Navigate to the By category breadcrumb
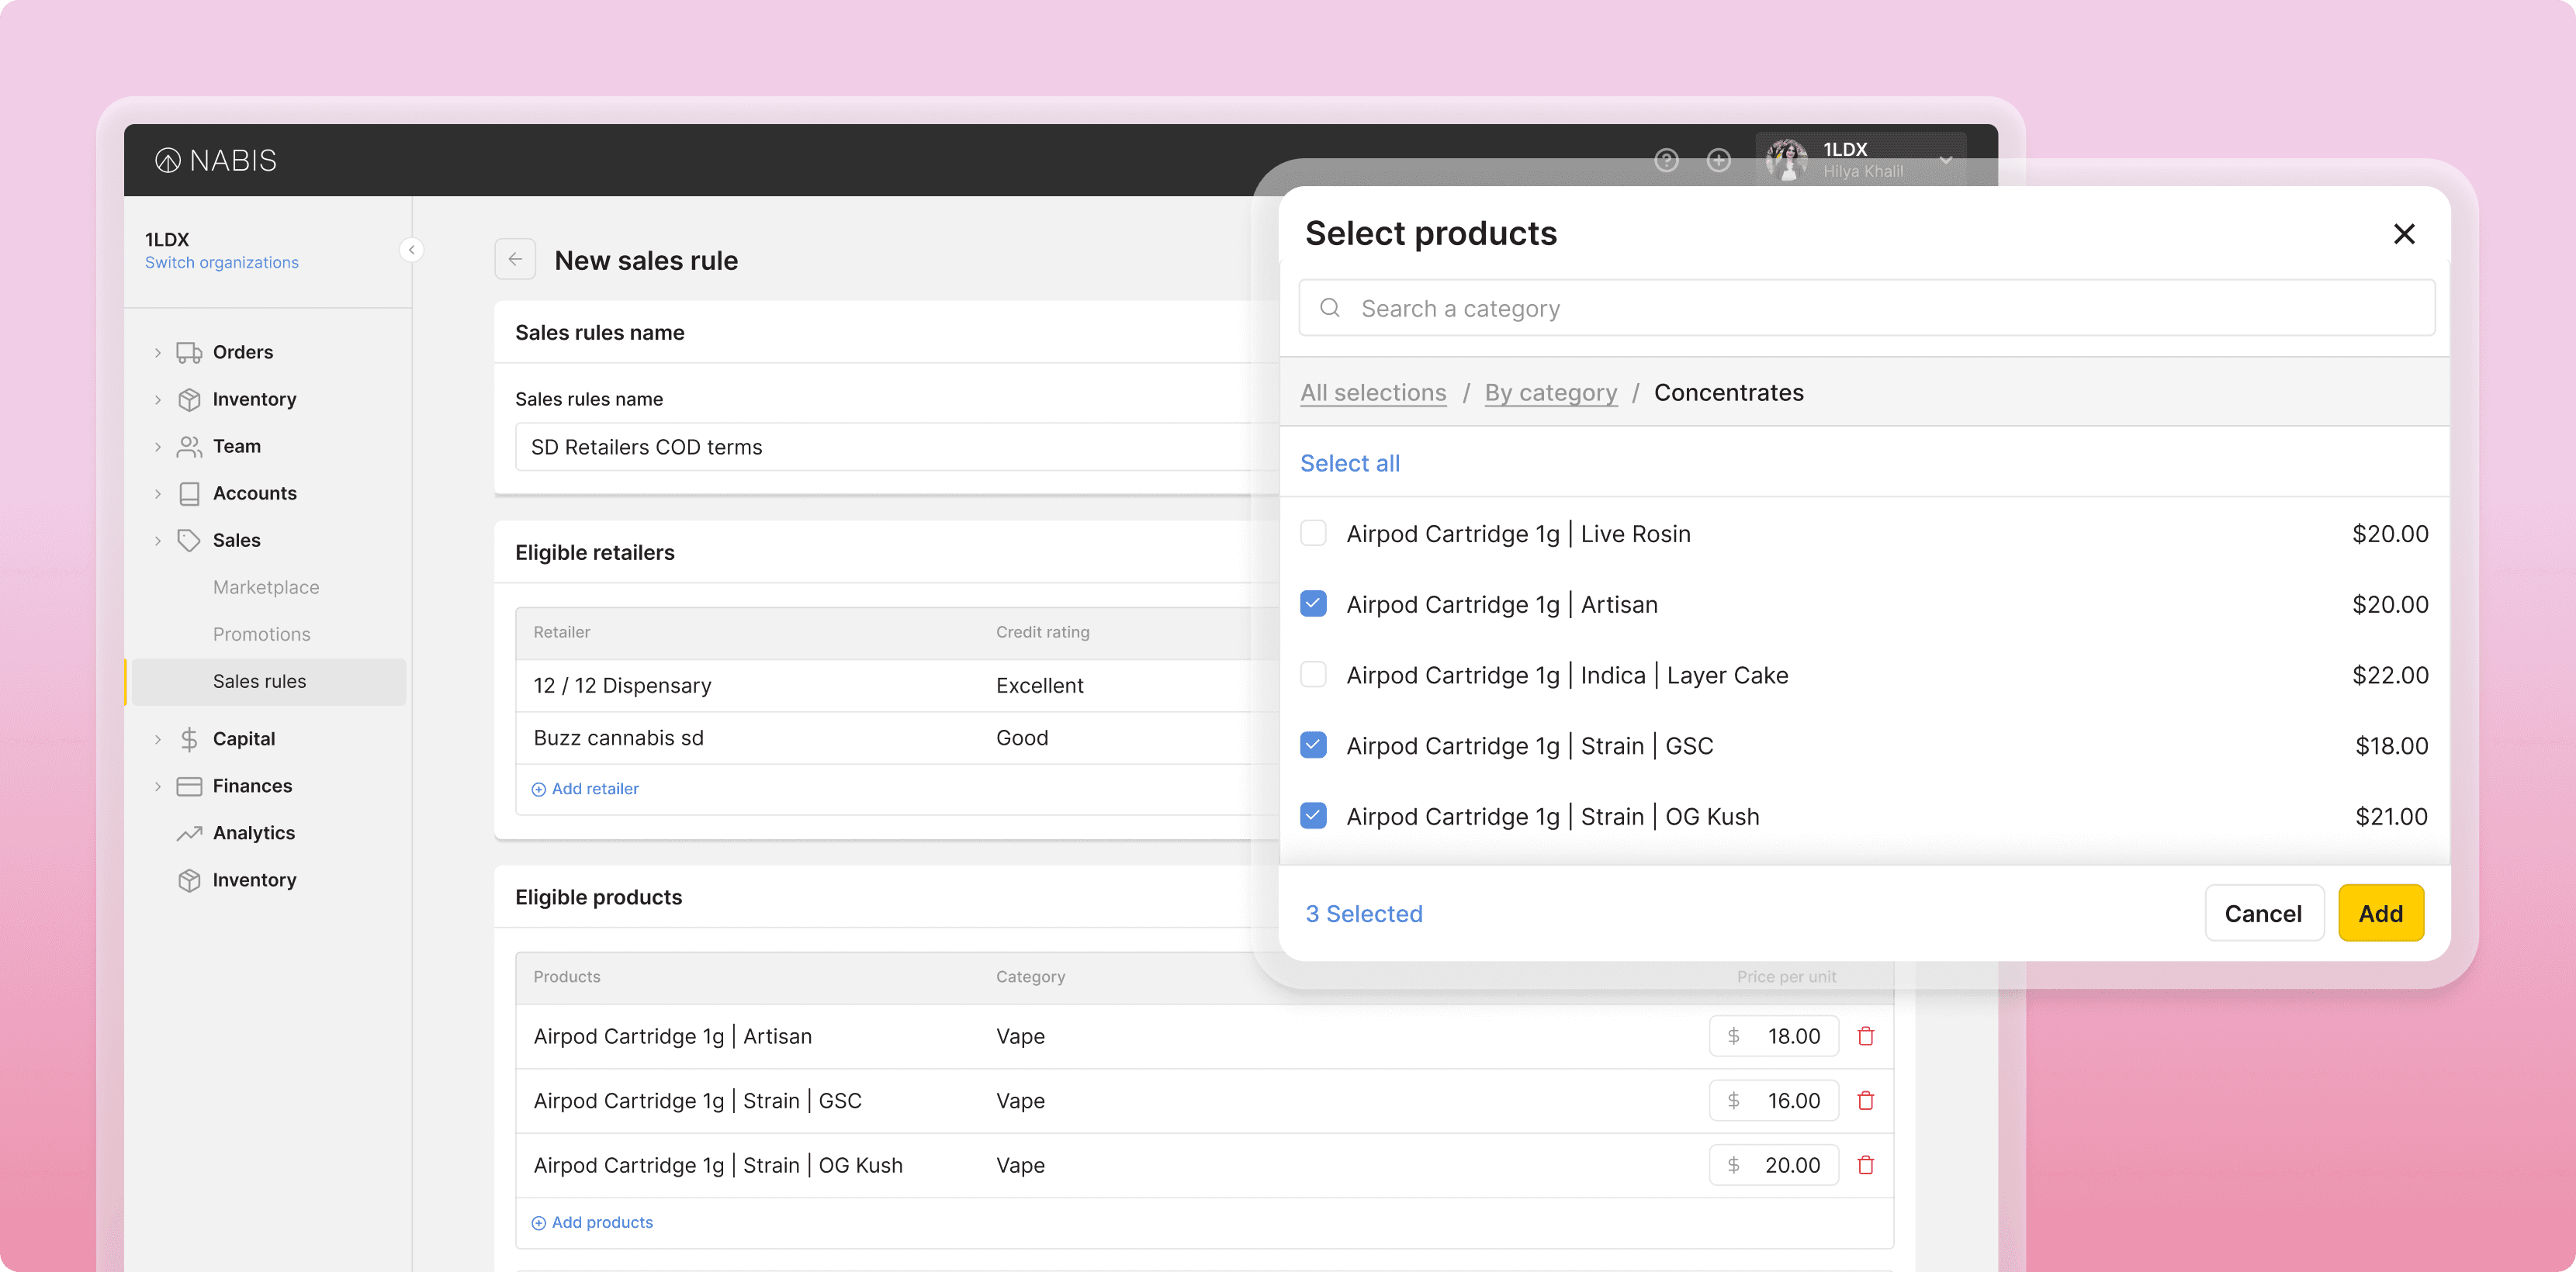 1550,393
